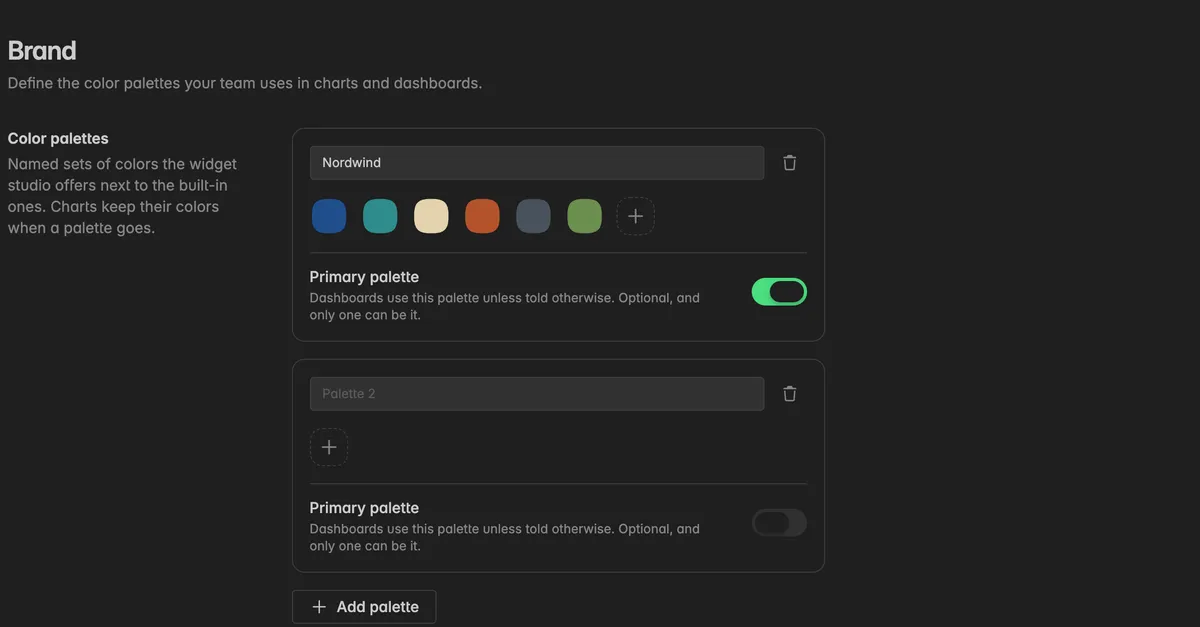
Task: Select the blue swatch in Nordwind
Action: point(329,216)
